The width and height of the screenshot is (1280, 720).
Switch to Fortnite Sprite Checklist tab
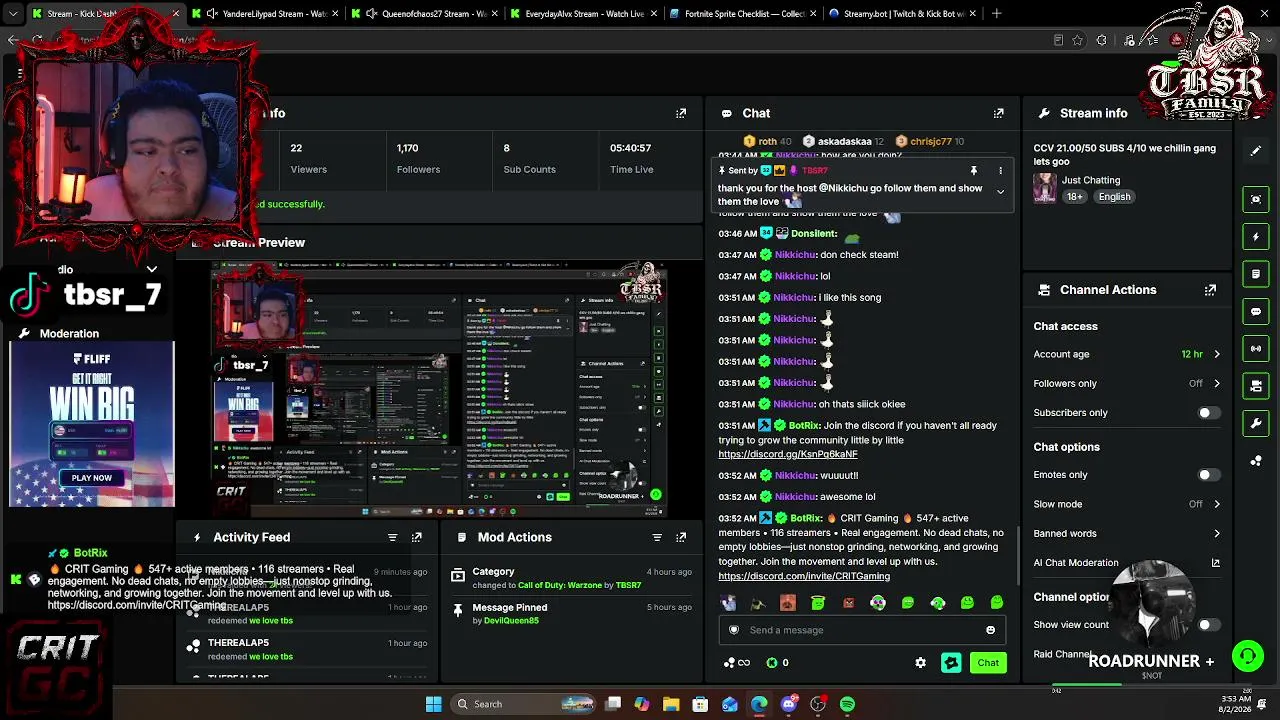745,14
